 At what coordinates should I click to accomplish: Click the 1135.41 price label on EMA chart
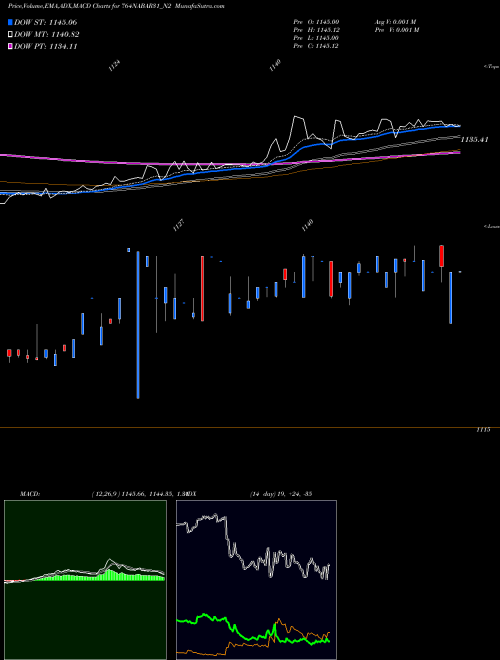point(475,139)
